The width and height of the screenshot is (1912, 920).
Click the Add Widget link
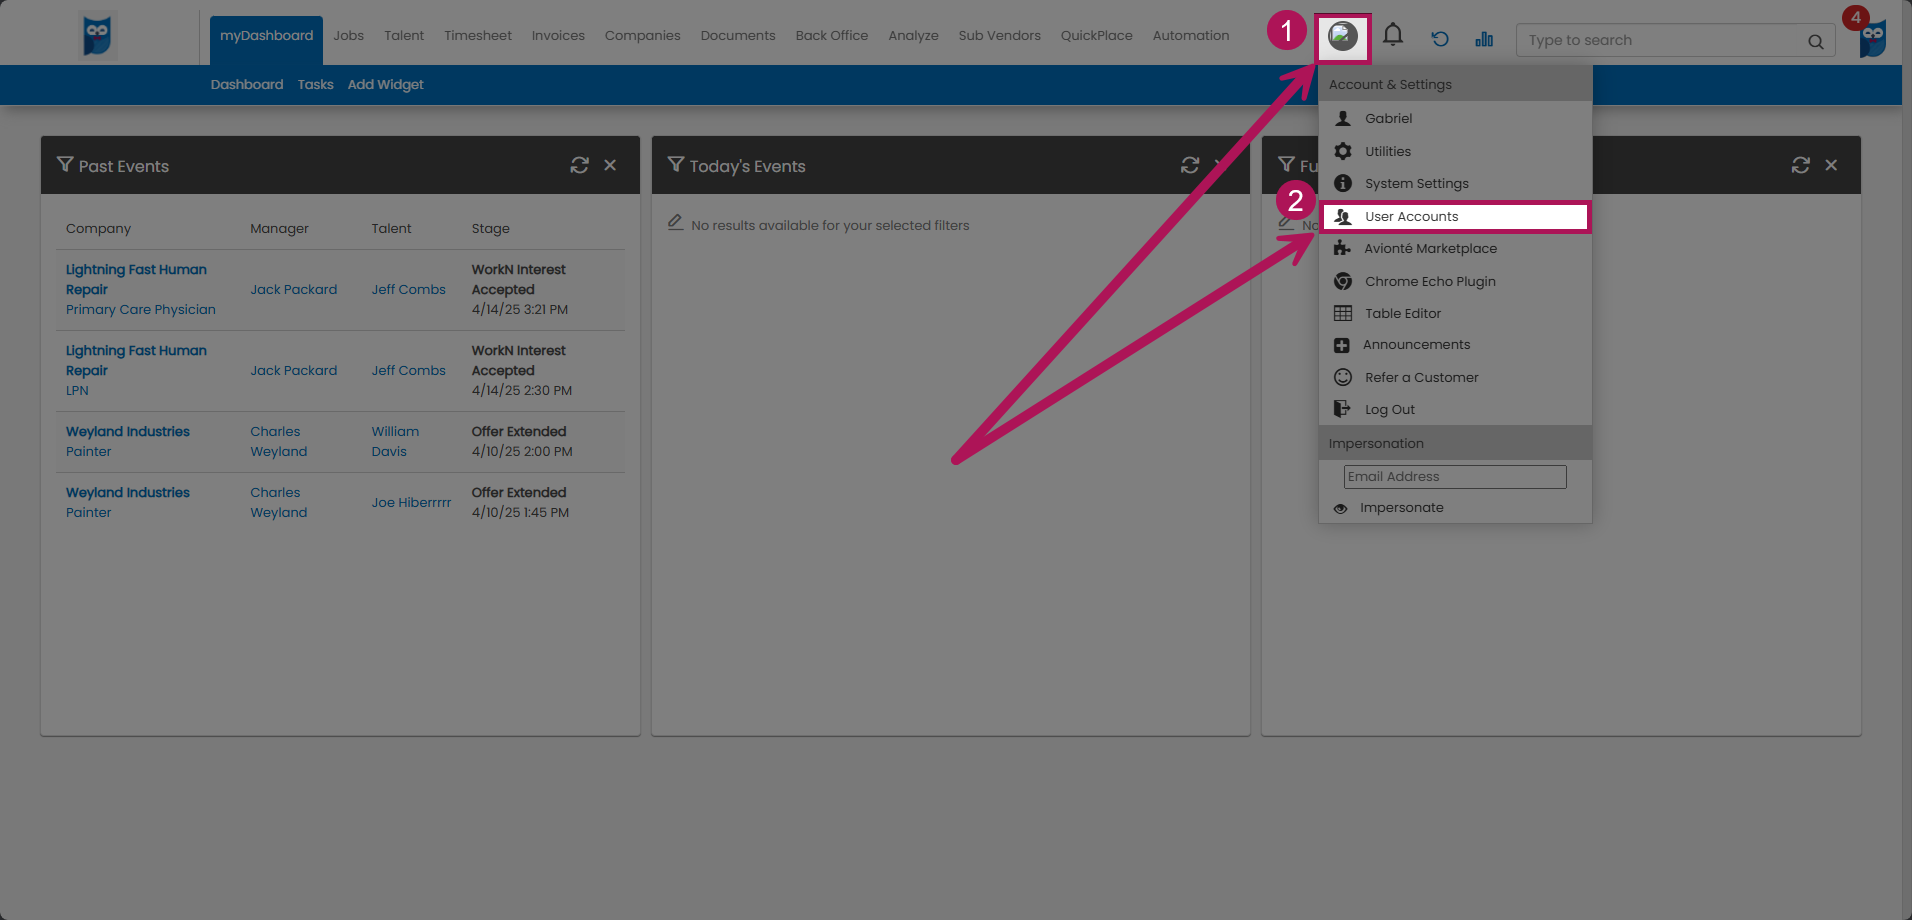(385, 85)
